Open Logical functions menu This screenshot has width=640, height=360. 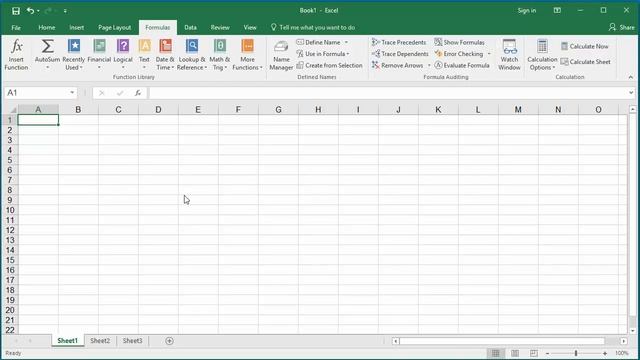point(123,54)
